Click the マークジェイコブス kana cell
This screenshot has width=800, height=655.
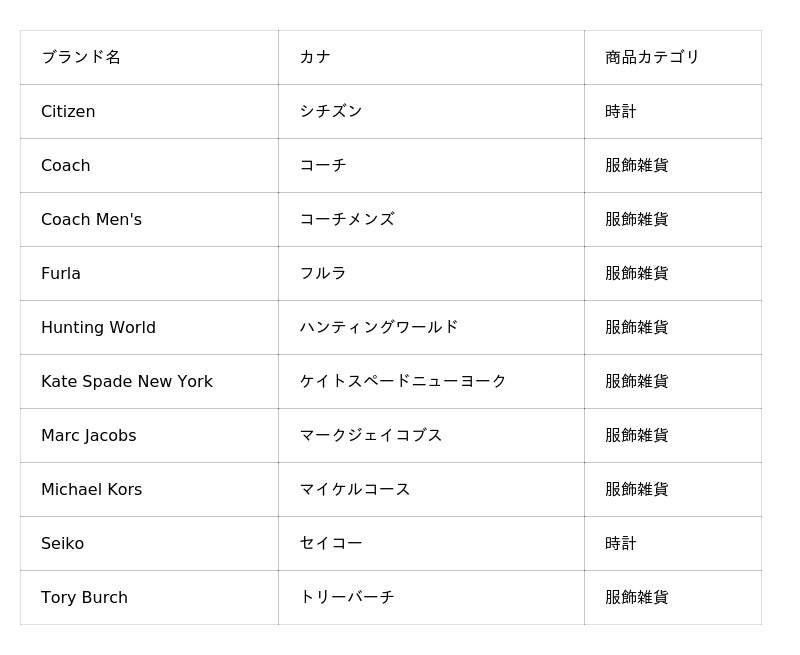pyautogui.click(x=371, y=435)
